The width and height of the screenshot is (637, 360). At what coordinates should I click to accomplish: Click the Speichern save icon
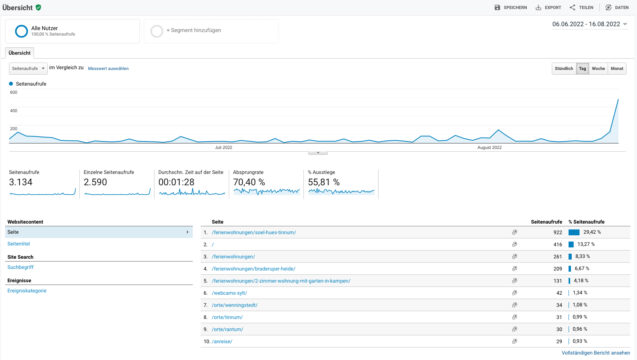coord(497,7)
